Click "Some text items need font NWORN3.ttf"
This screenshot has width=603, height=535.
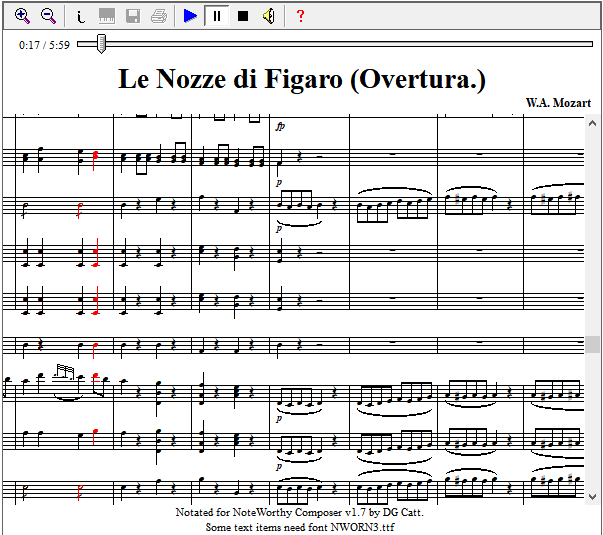point(300,527)
